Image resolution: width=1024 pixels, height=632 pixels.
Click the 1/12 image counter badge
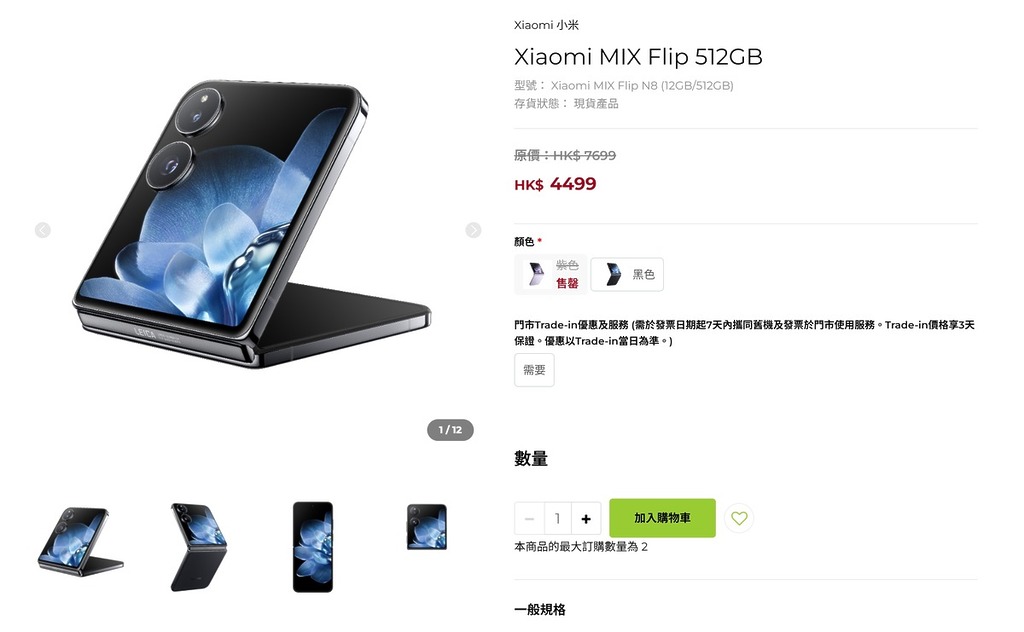[450, 430]
